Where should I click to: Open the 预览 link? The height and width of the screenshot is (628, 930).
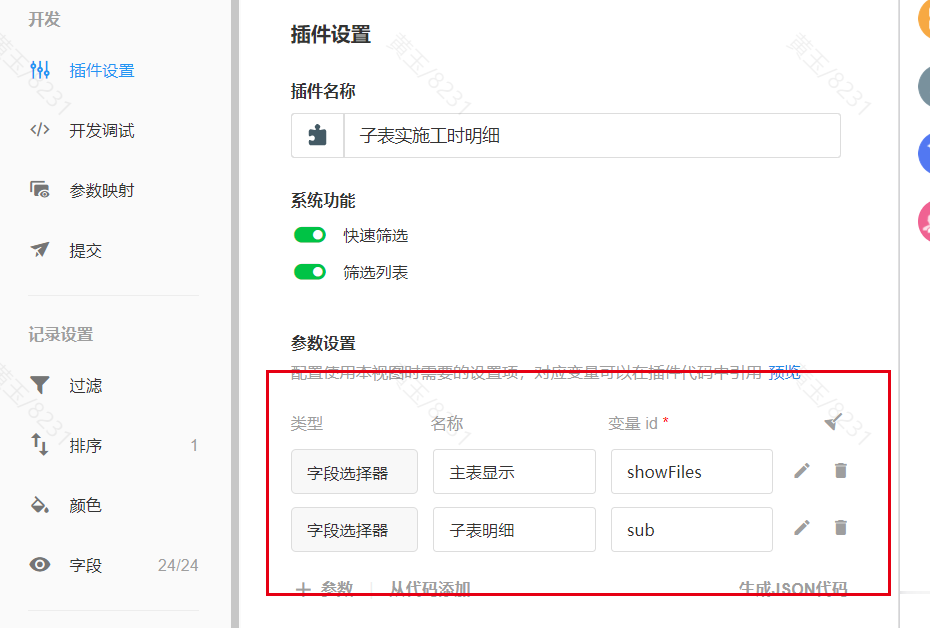(784, 372)
